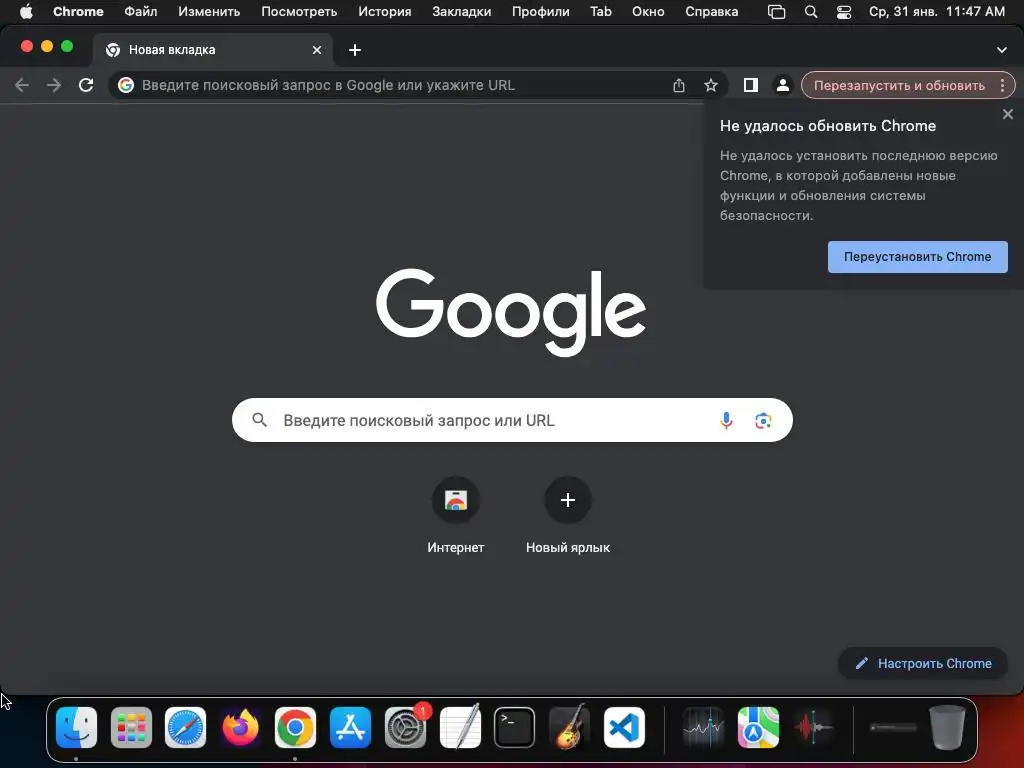Open Finder from the dock
The width and height of the screenshot is (1024, 768).
tap(76, 728)
